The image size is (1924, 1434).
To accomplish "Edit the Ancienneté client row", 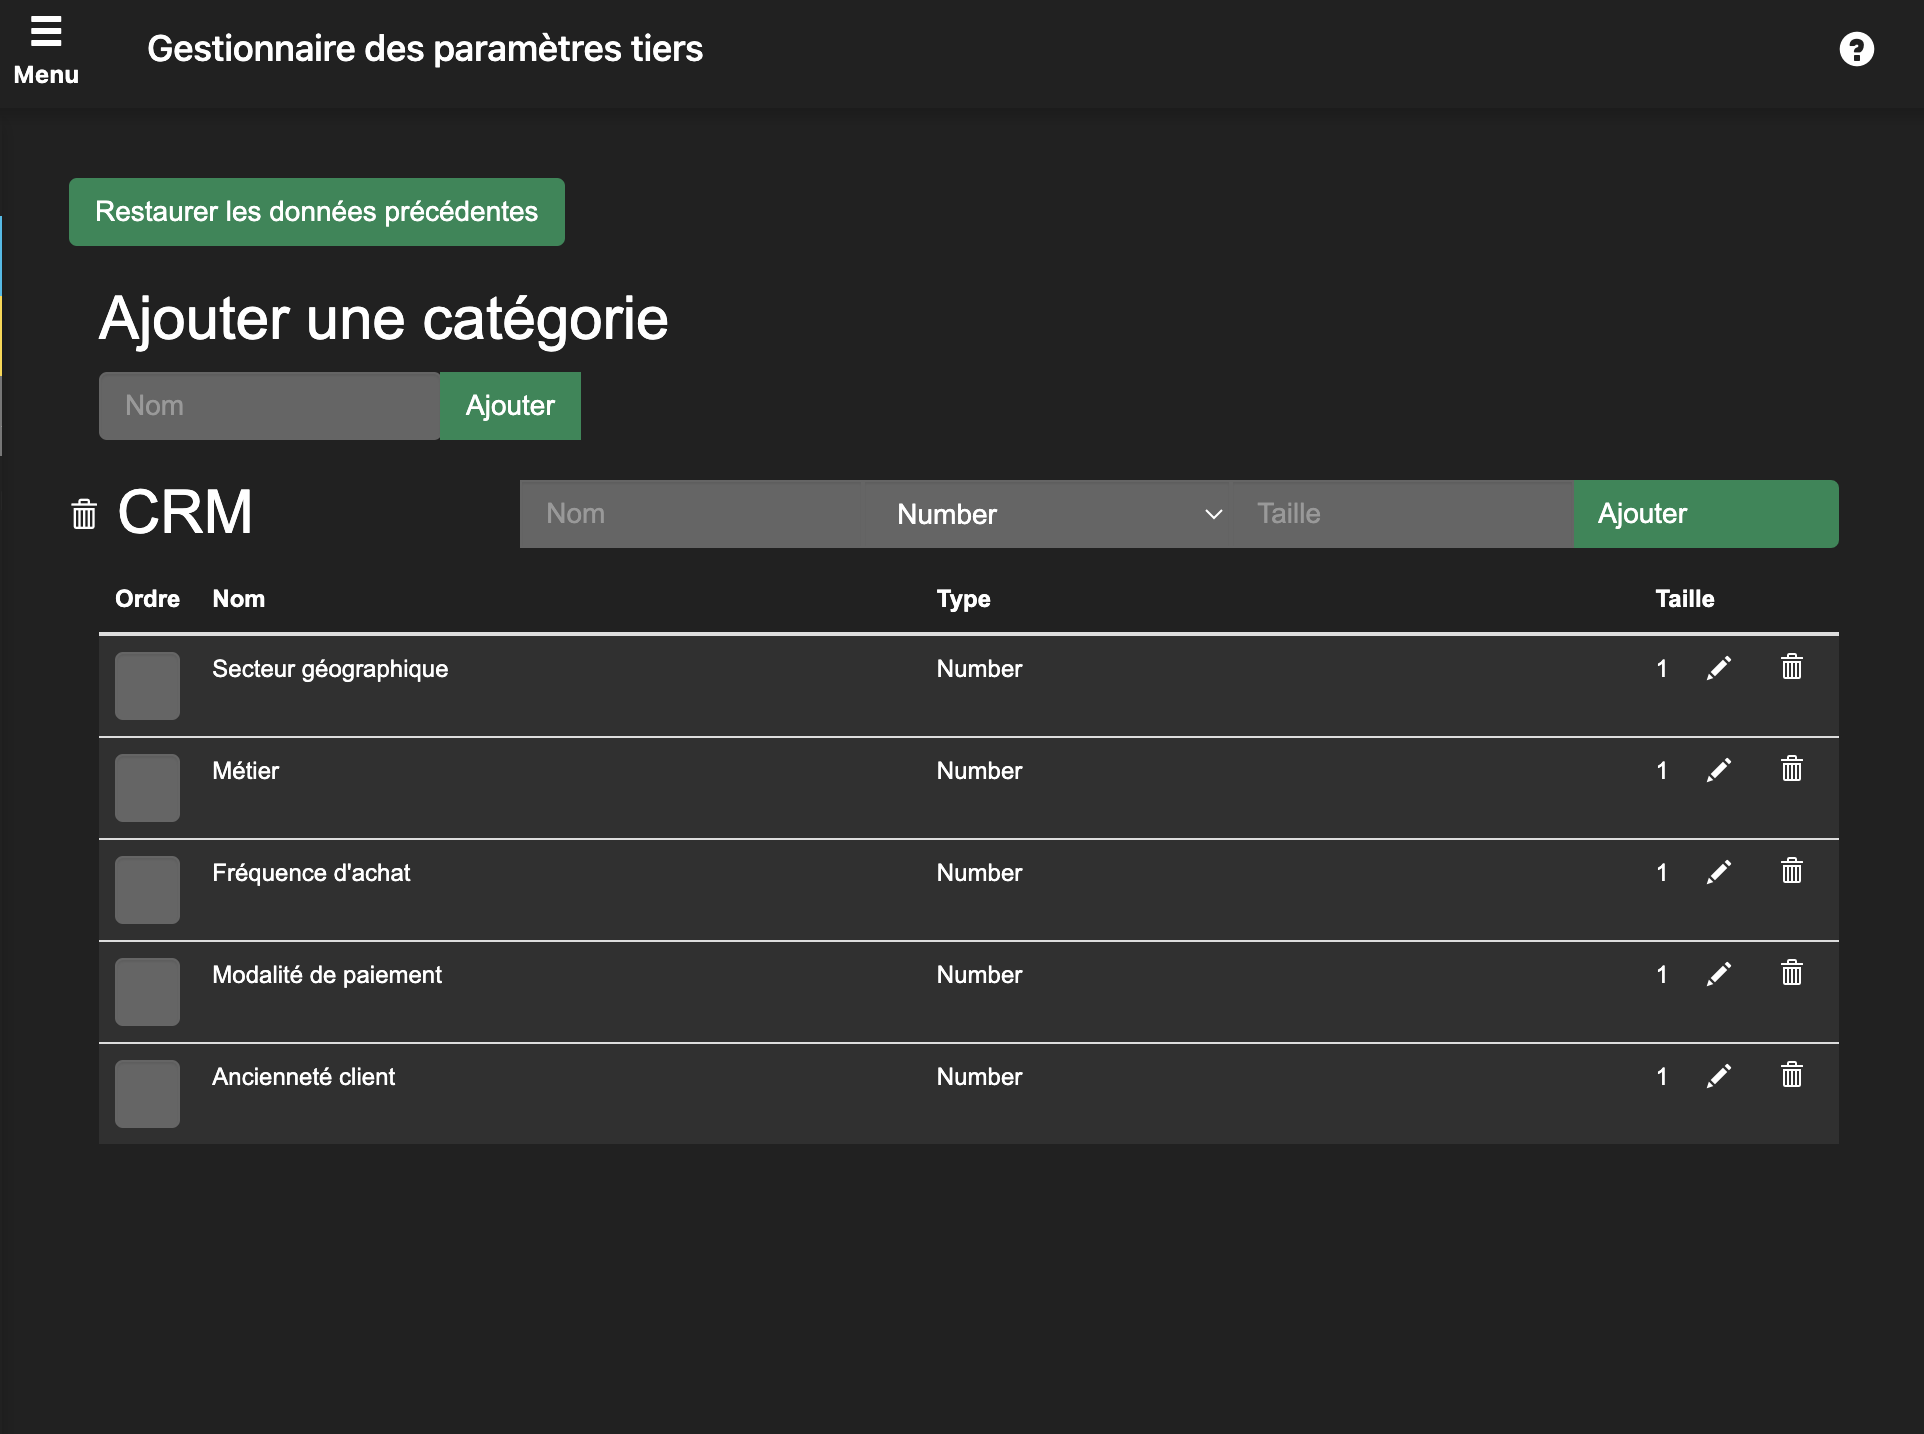I will point(1718,1076).
